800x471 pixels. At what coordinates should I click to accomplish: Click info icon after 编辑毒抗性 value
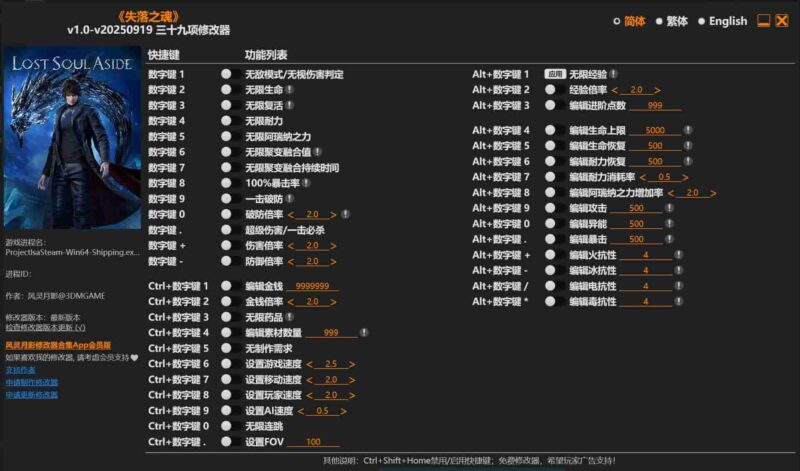679,301
